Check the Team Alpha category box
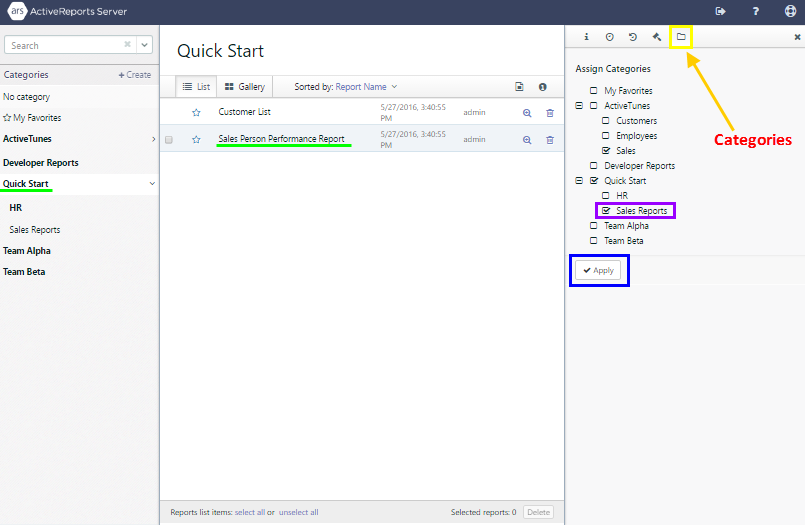Viewport: 805px width, 525px height. (x=593, y=225)
